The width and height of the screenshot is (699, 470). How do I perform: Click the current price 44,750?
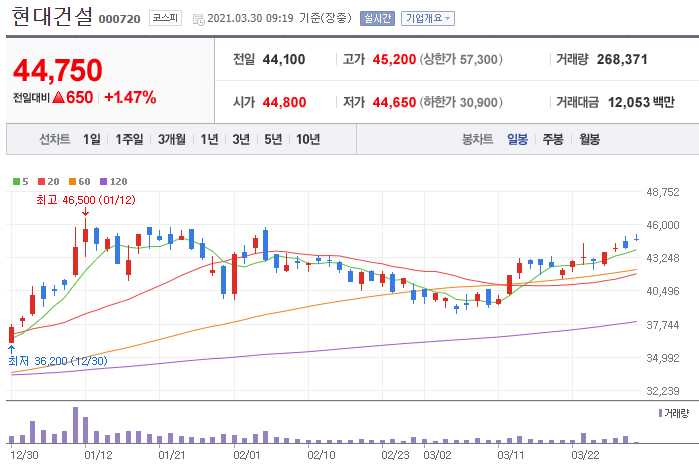[58, 70]
